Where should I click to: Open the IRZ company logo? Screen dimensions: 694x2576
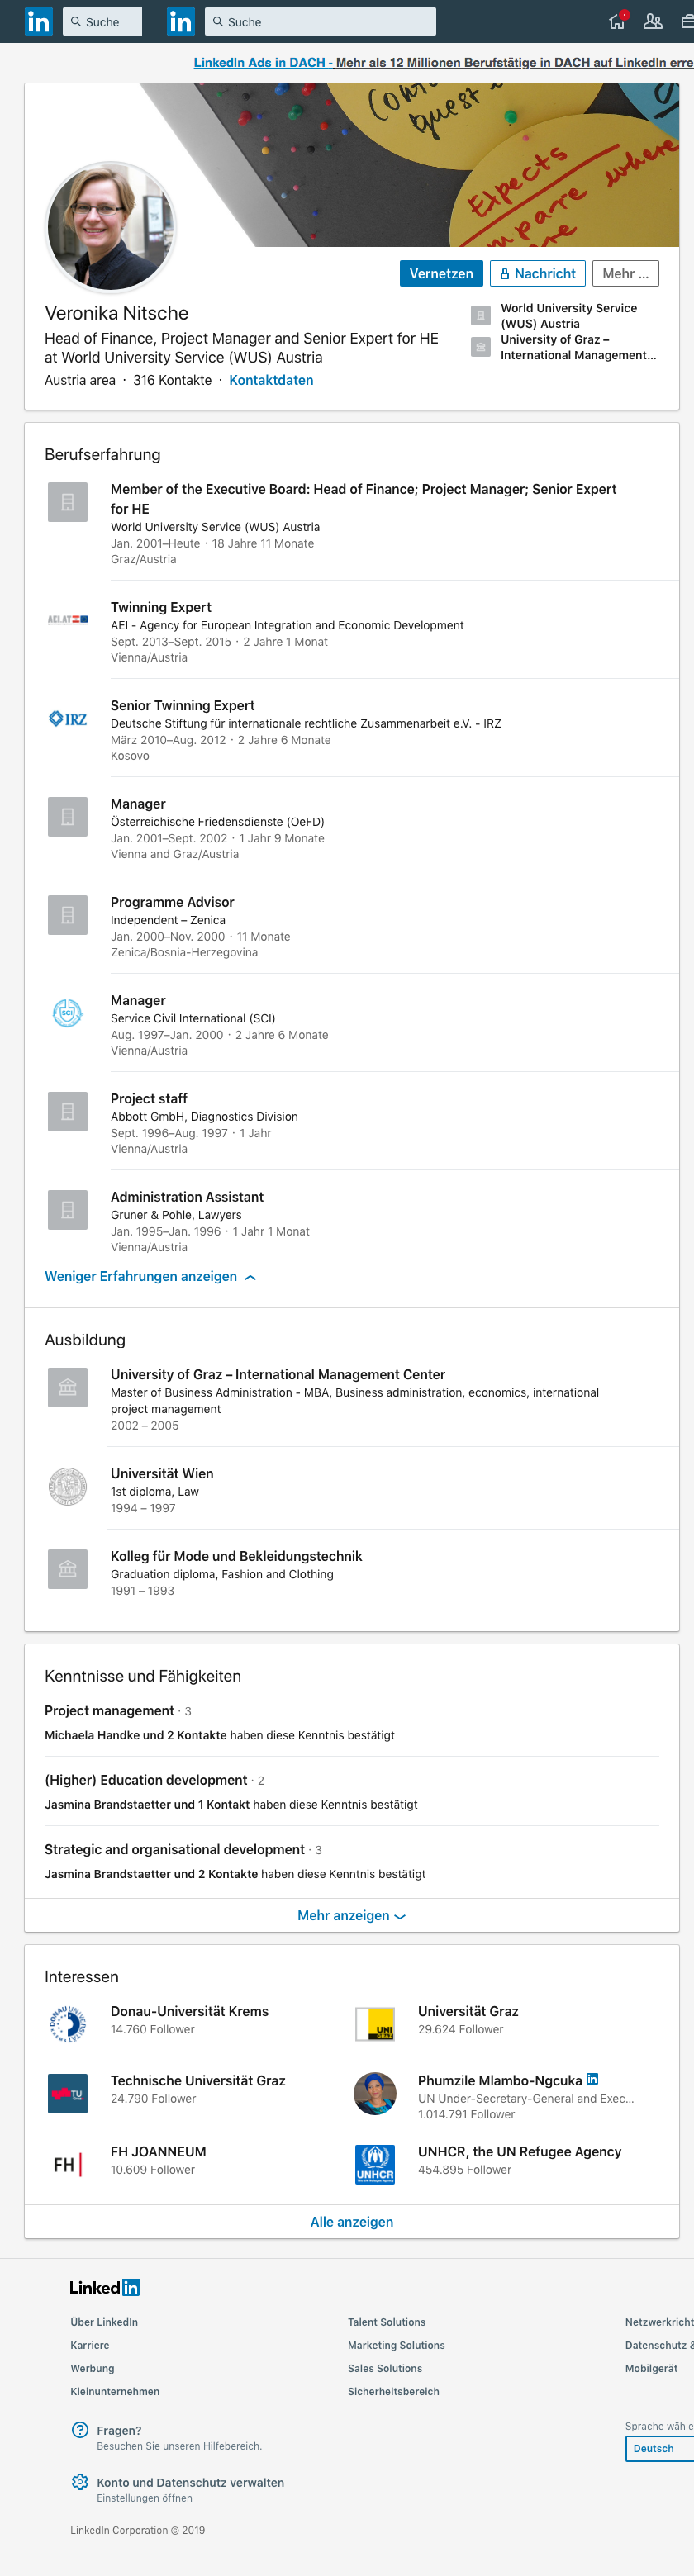68,718
